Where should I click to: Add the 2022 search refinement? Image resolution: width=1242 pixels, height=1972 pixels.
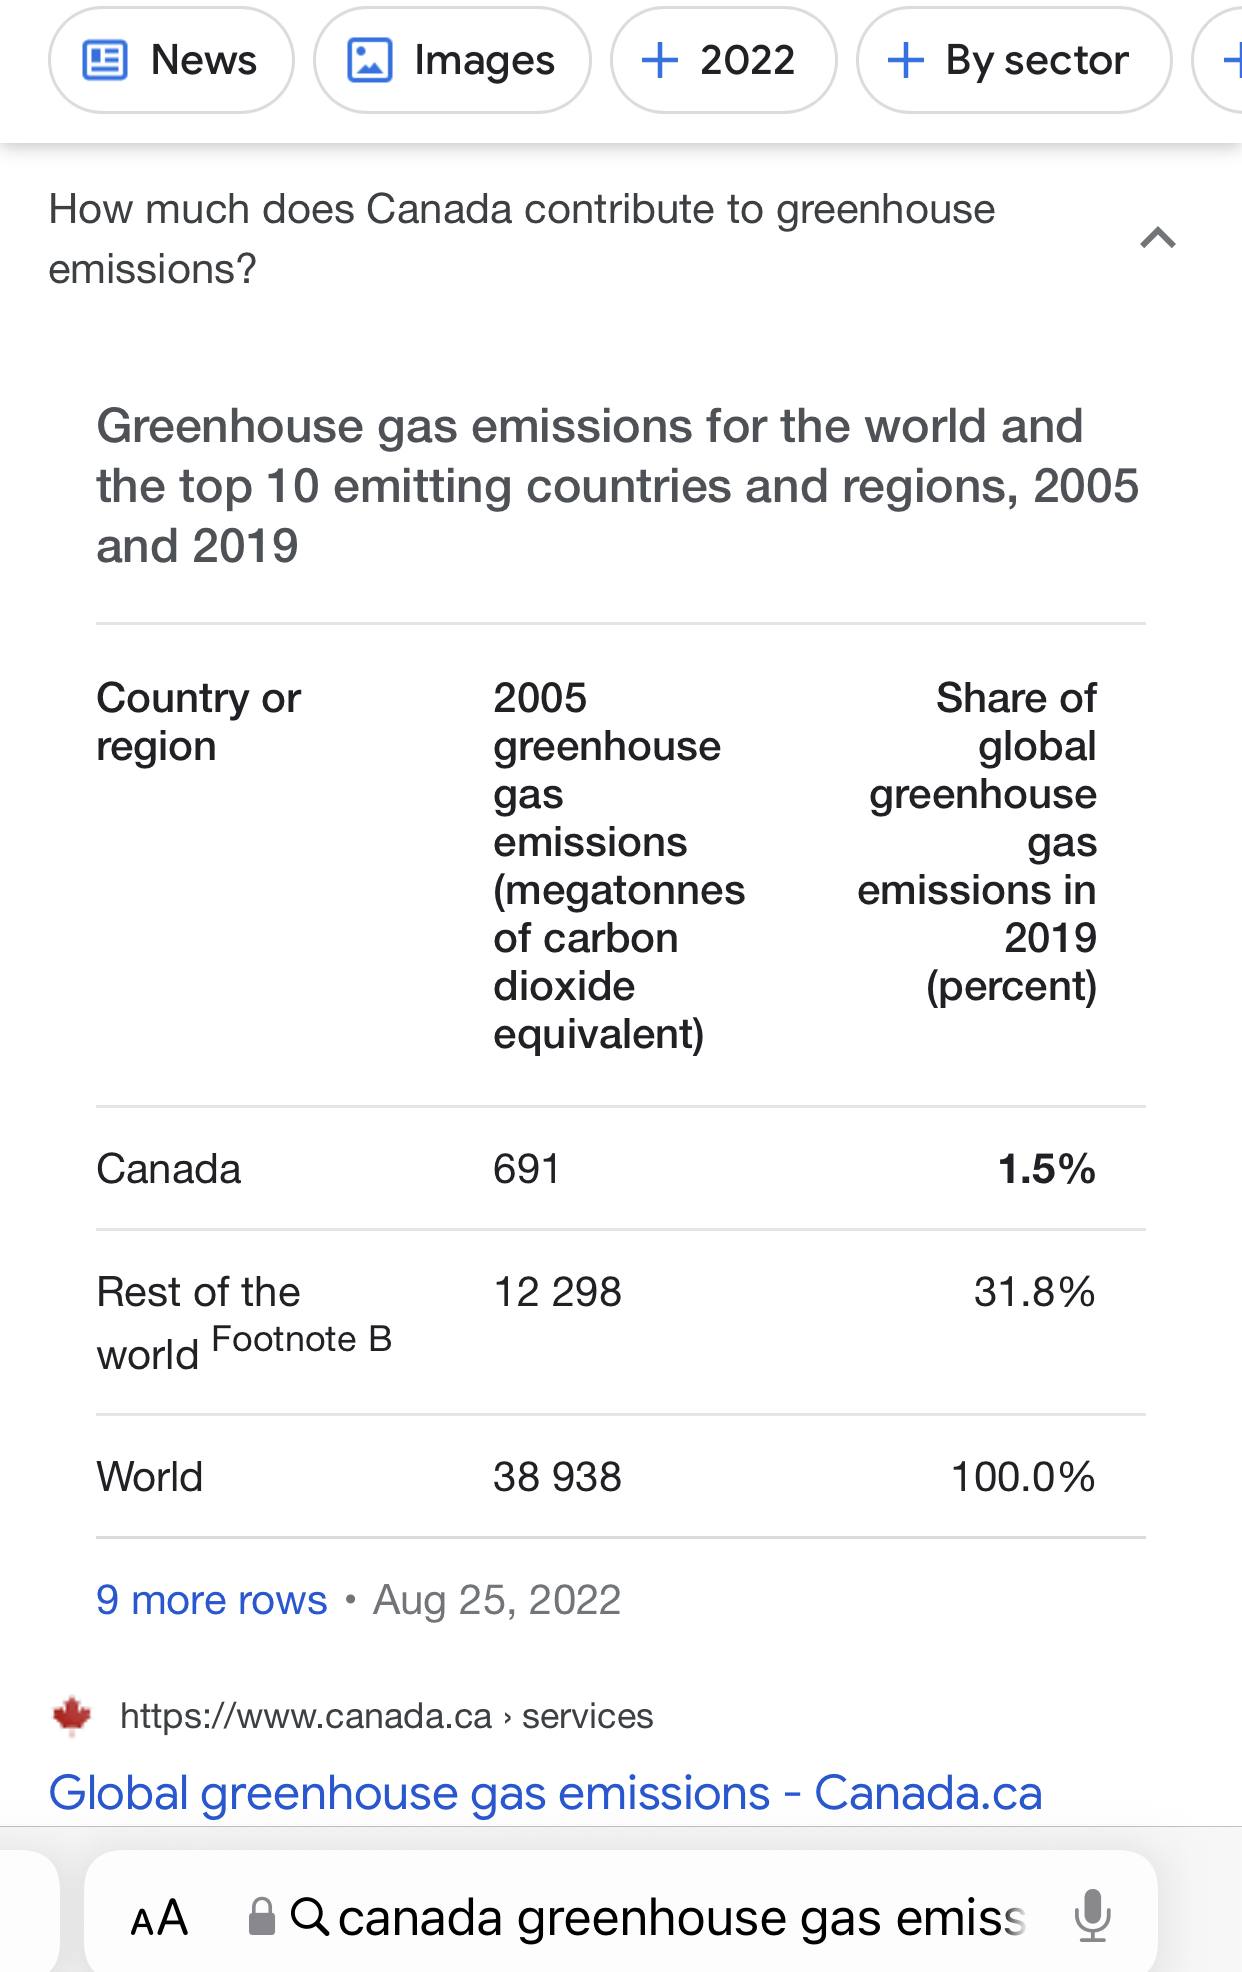point(723,61)
